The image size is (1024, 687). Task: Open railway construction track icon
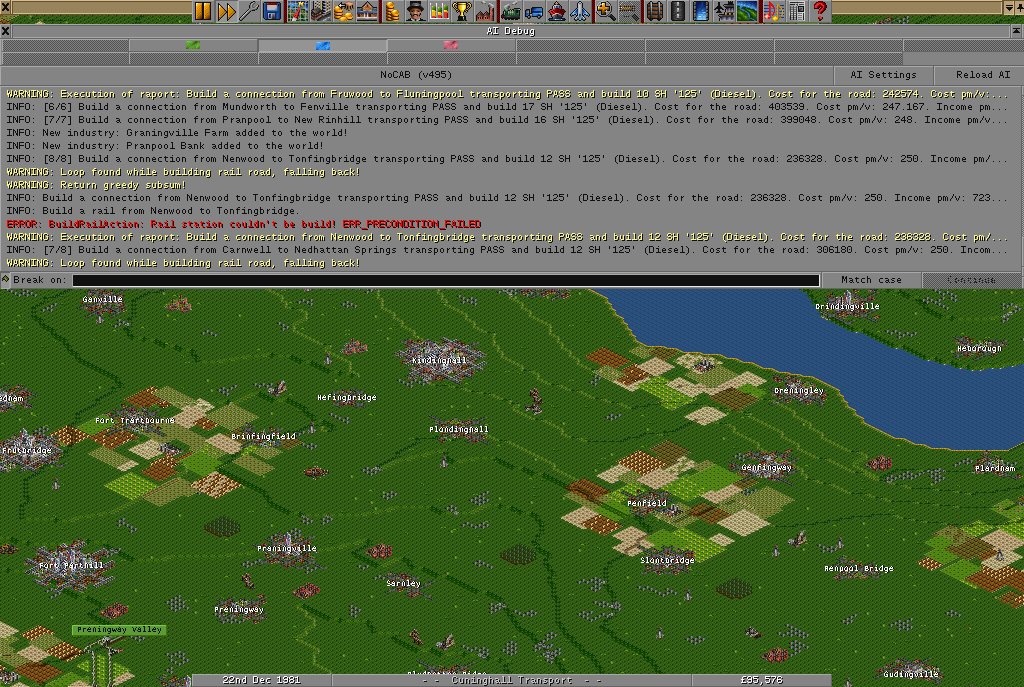click(x=654, y=11)
